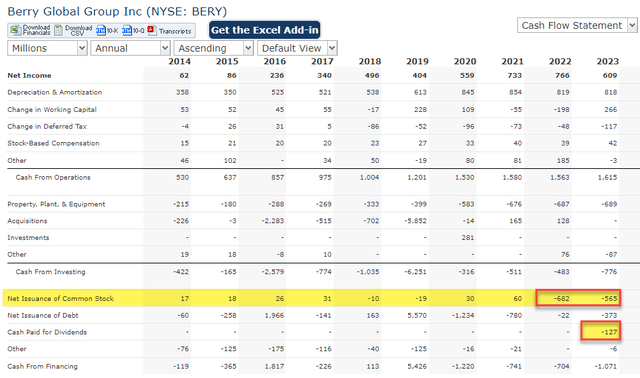Open the 10-Q filing icon
This screenshot has height=378, width=640.
pyautogui.click(x=127, y=31)
